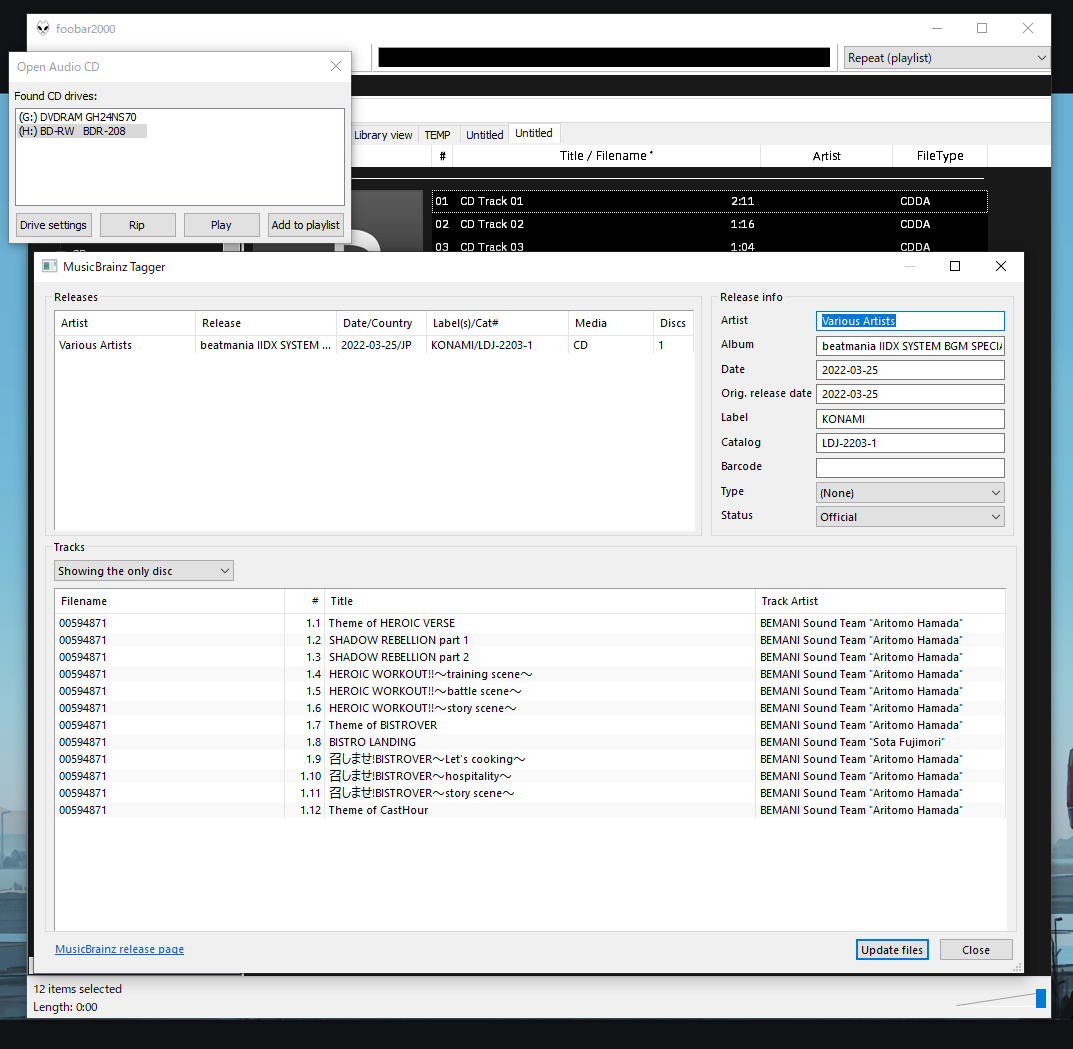Click the Drive settings button
The width and height of the screenshot is (1073, 1049).
pyautogui.click(x=54, y=225)
